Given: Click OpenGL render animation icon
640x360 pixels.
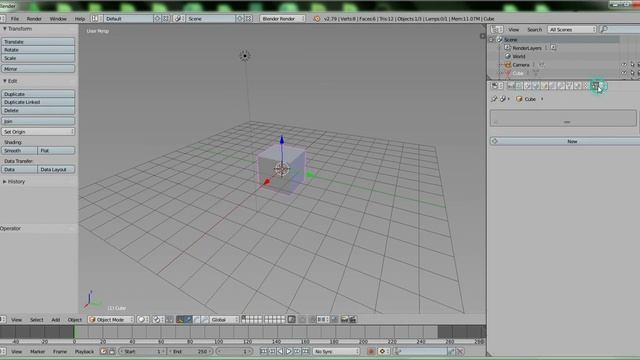Looking at the screenshot, I should tap(353, 320).
